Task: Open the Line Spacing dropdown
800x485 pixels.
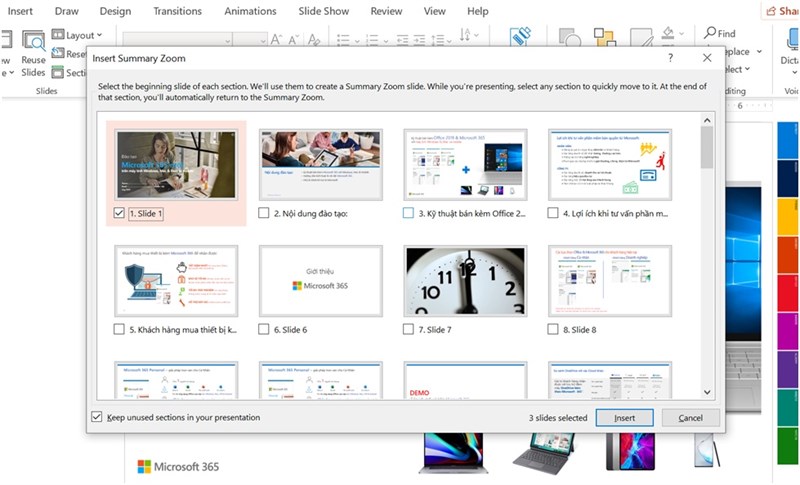Action: pos(441,40)
